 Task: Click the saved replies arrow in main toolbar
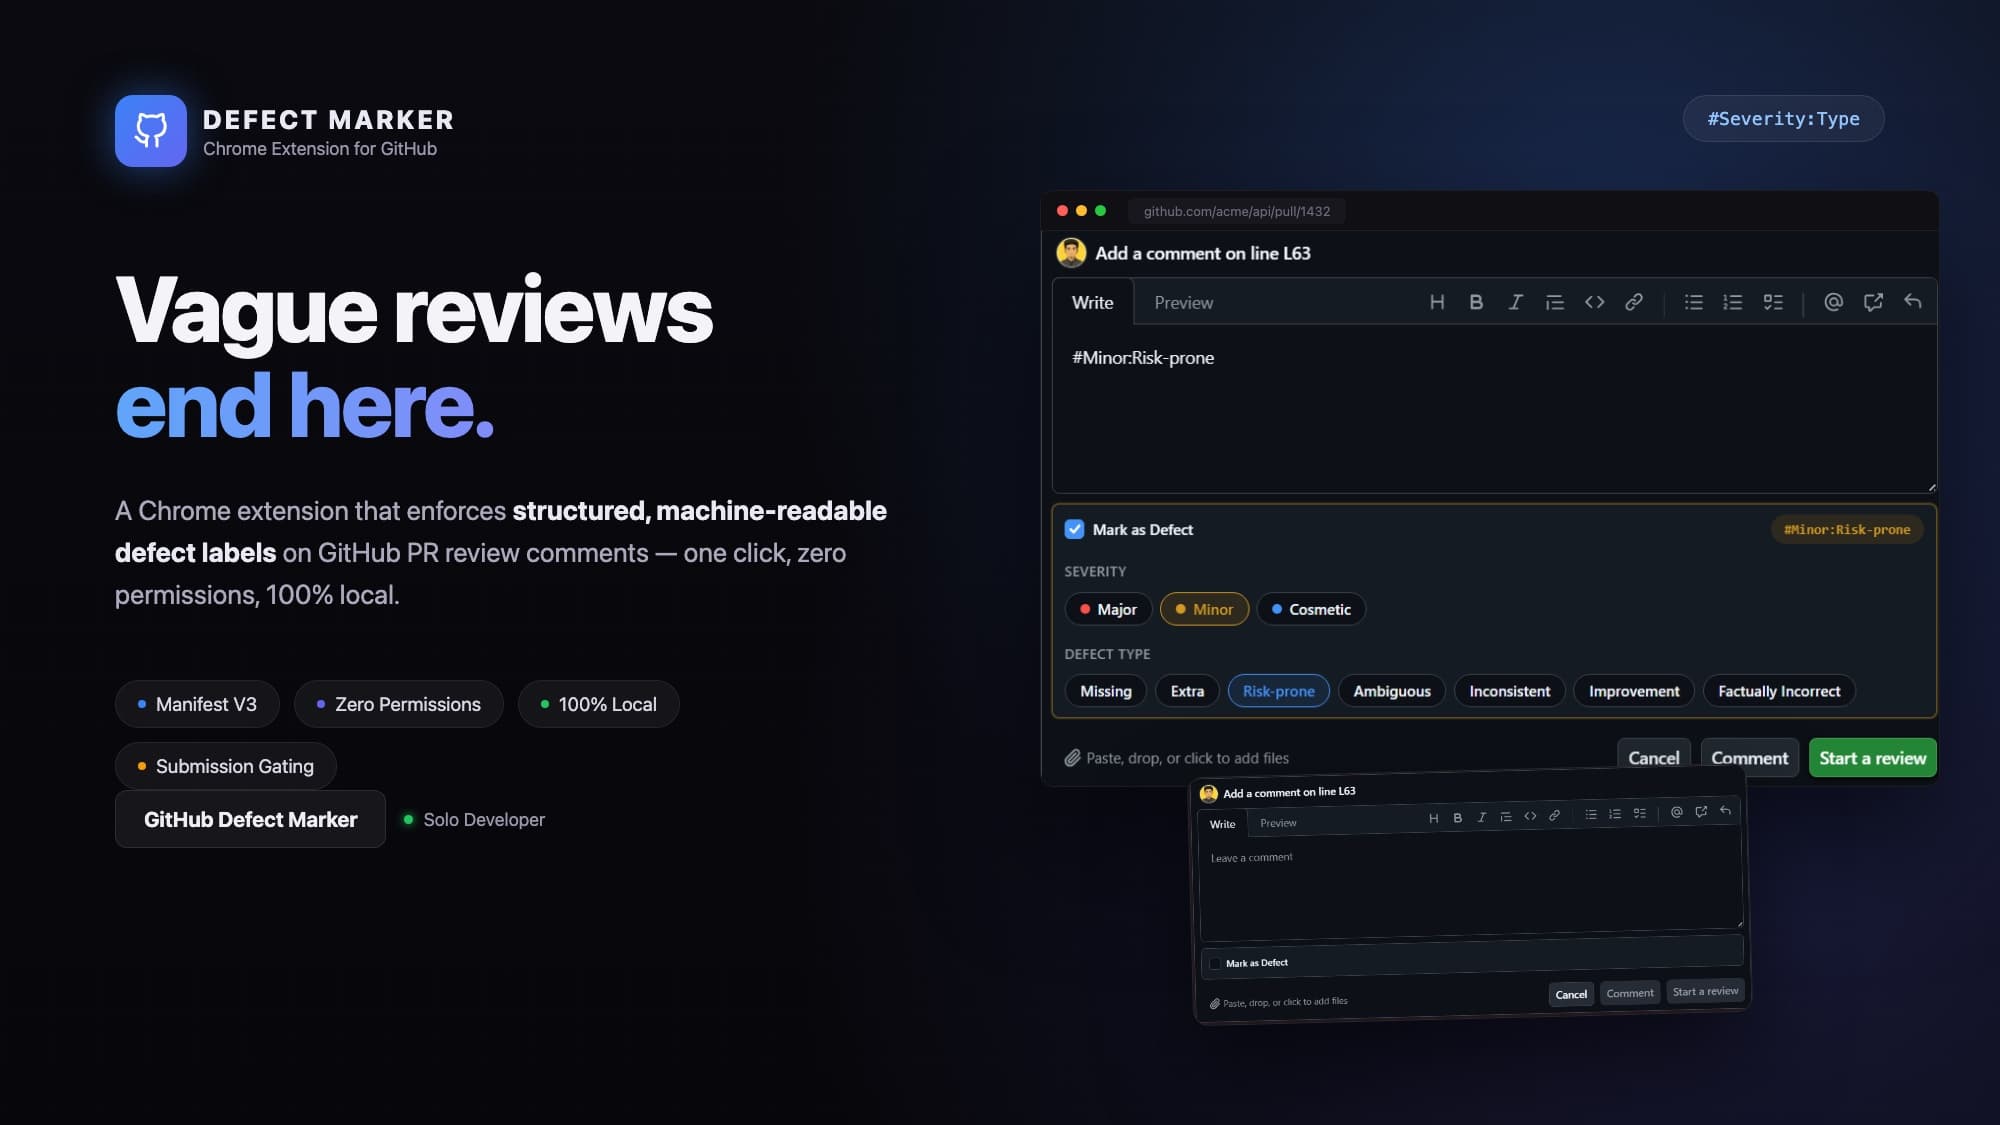[x=1912, y=301]
